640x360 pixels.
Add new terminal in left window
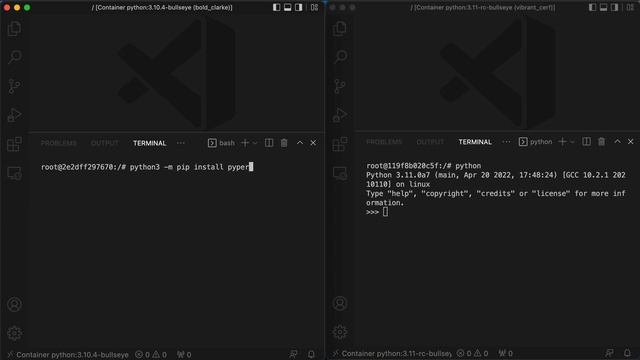(245, 143)
